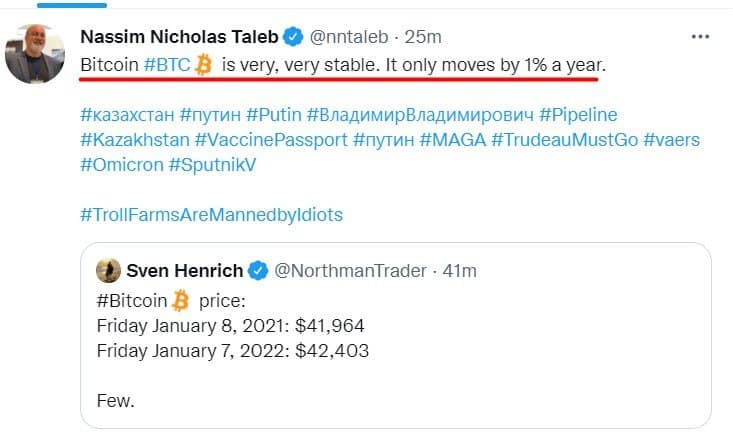Click the Sven Henrich display name

point(185,270)
